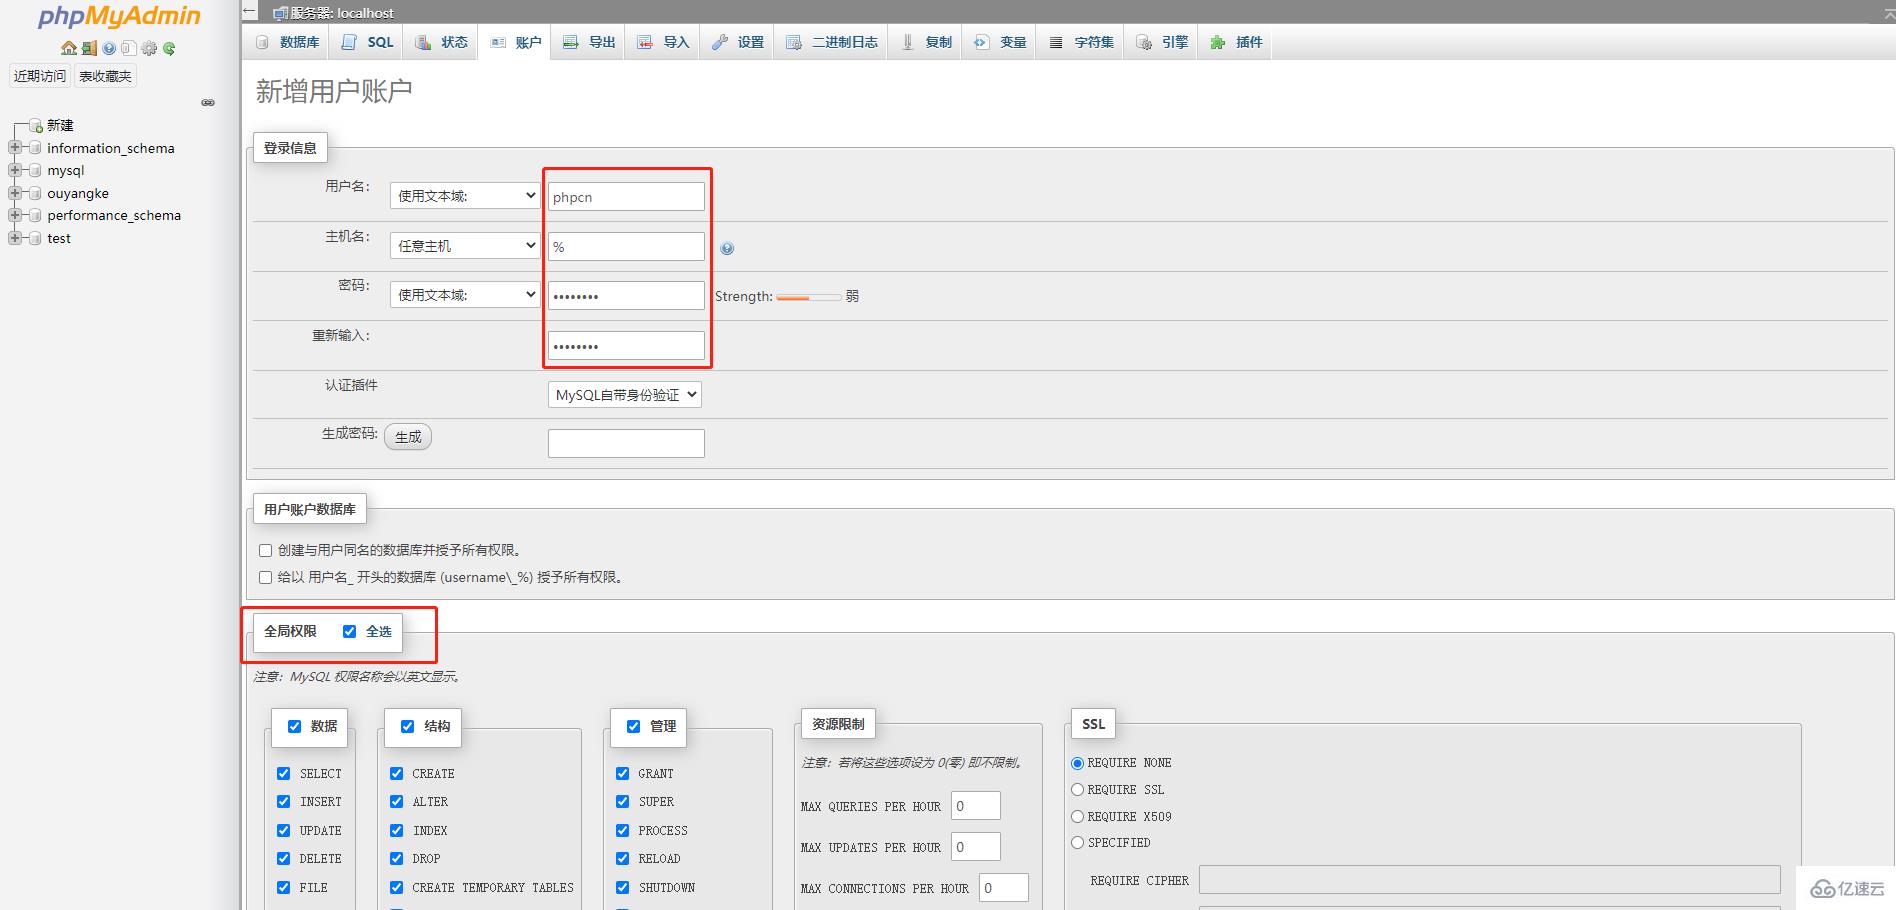
Task: Open the 复制 replication tab
Action: (925, 42)
